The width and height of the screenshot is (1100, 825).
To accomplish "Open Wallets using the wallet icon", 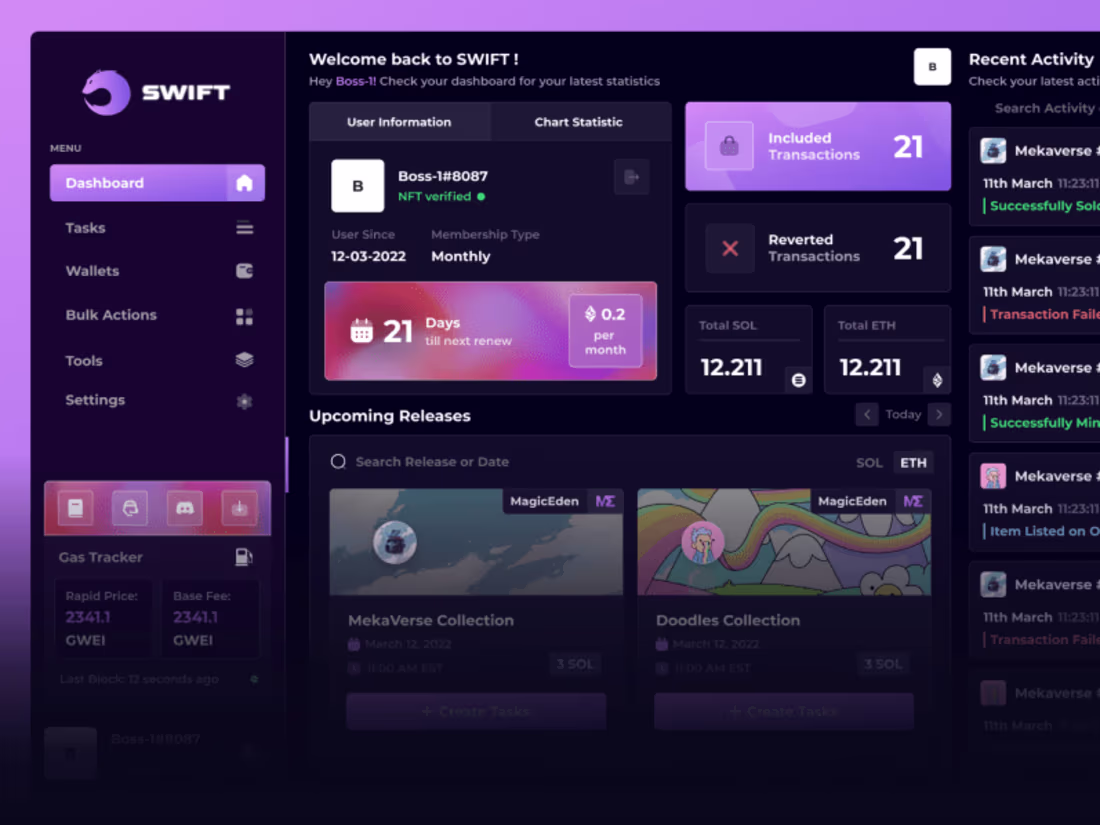I will pos(244,271).
